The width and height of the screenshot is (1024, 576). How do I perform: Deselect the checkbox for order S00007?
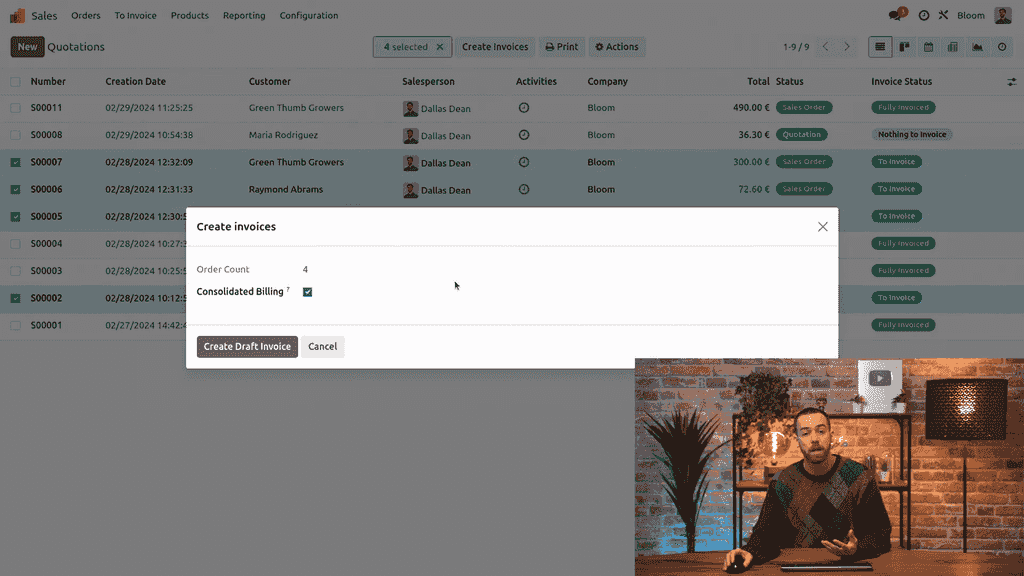(15, 162)
